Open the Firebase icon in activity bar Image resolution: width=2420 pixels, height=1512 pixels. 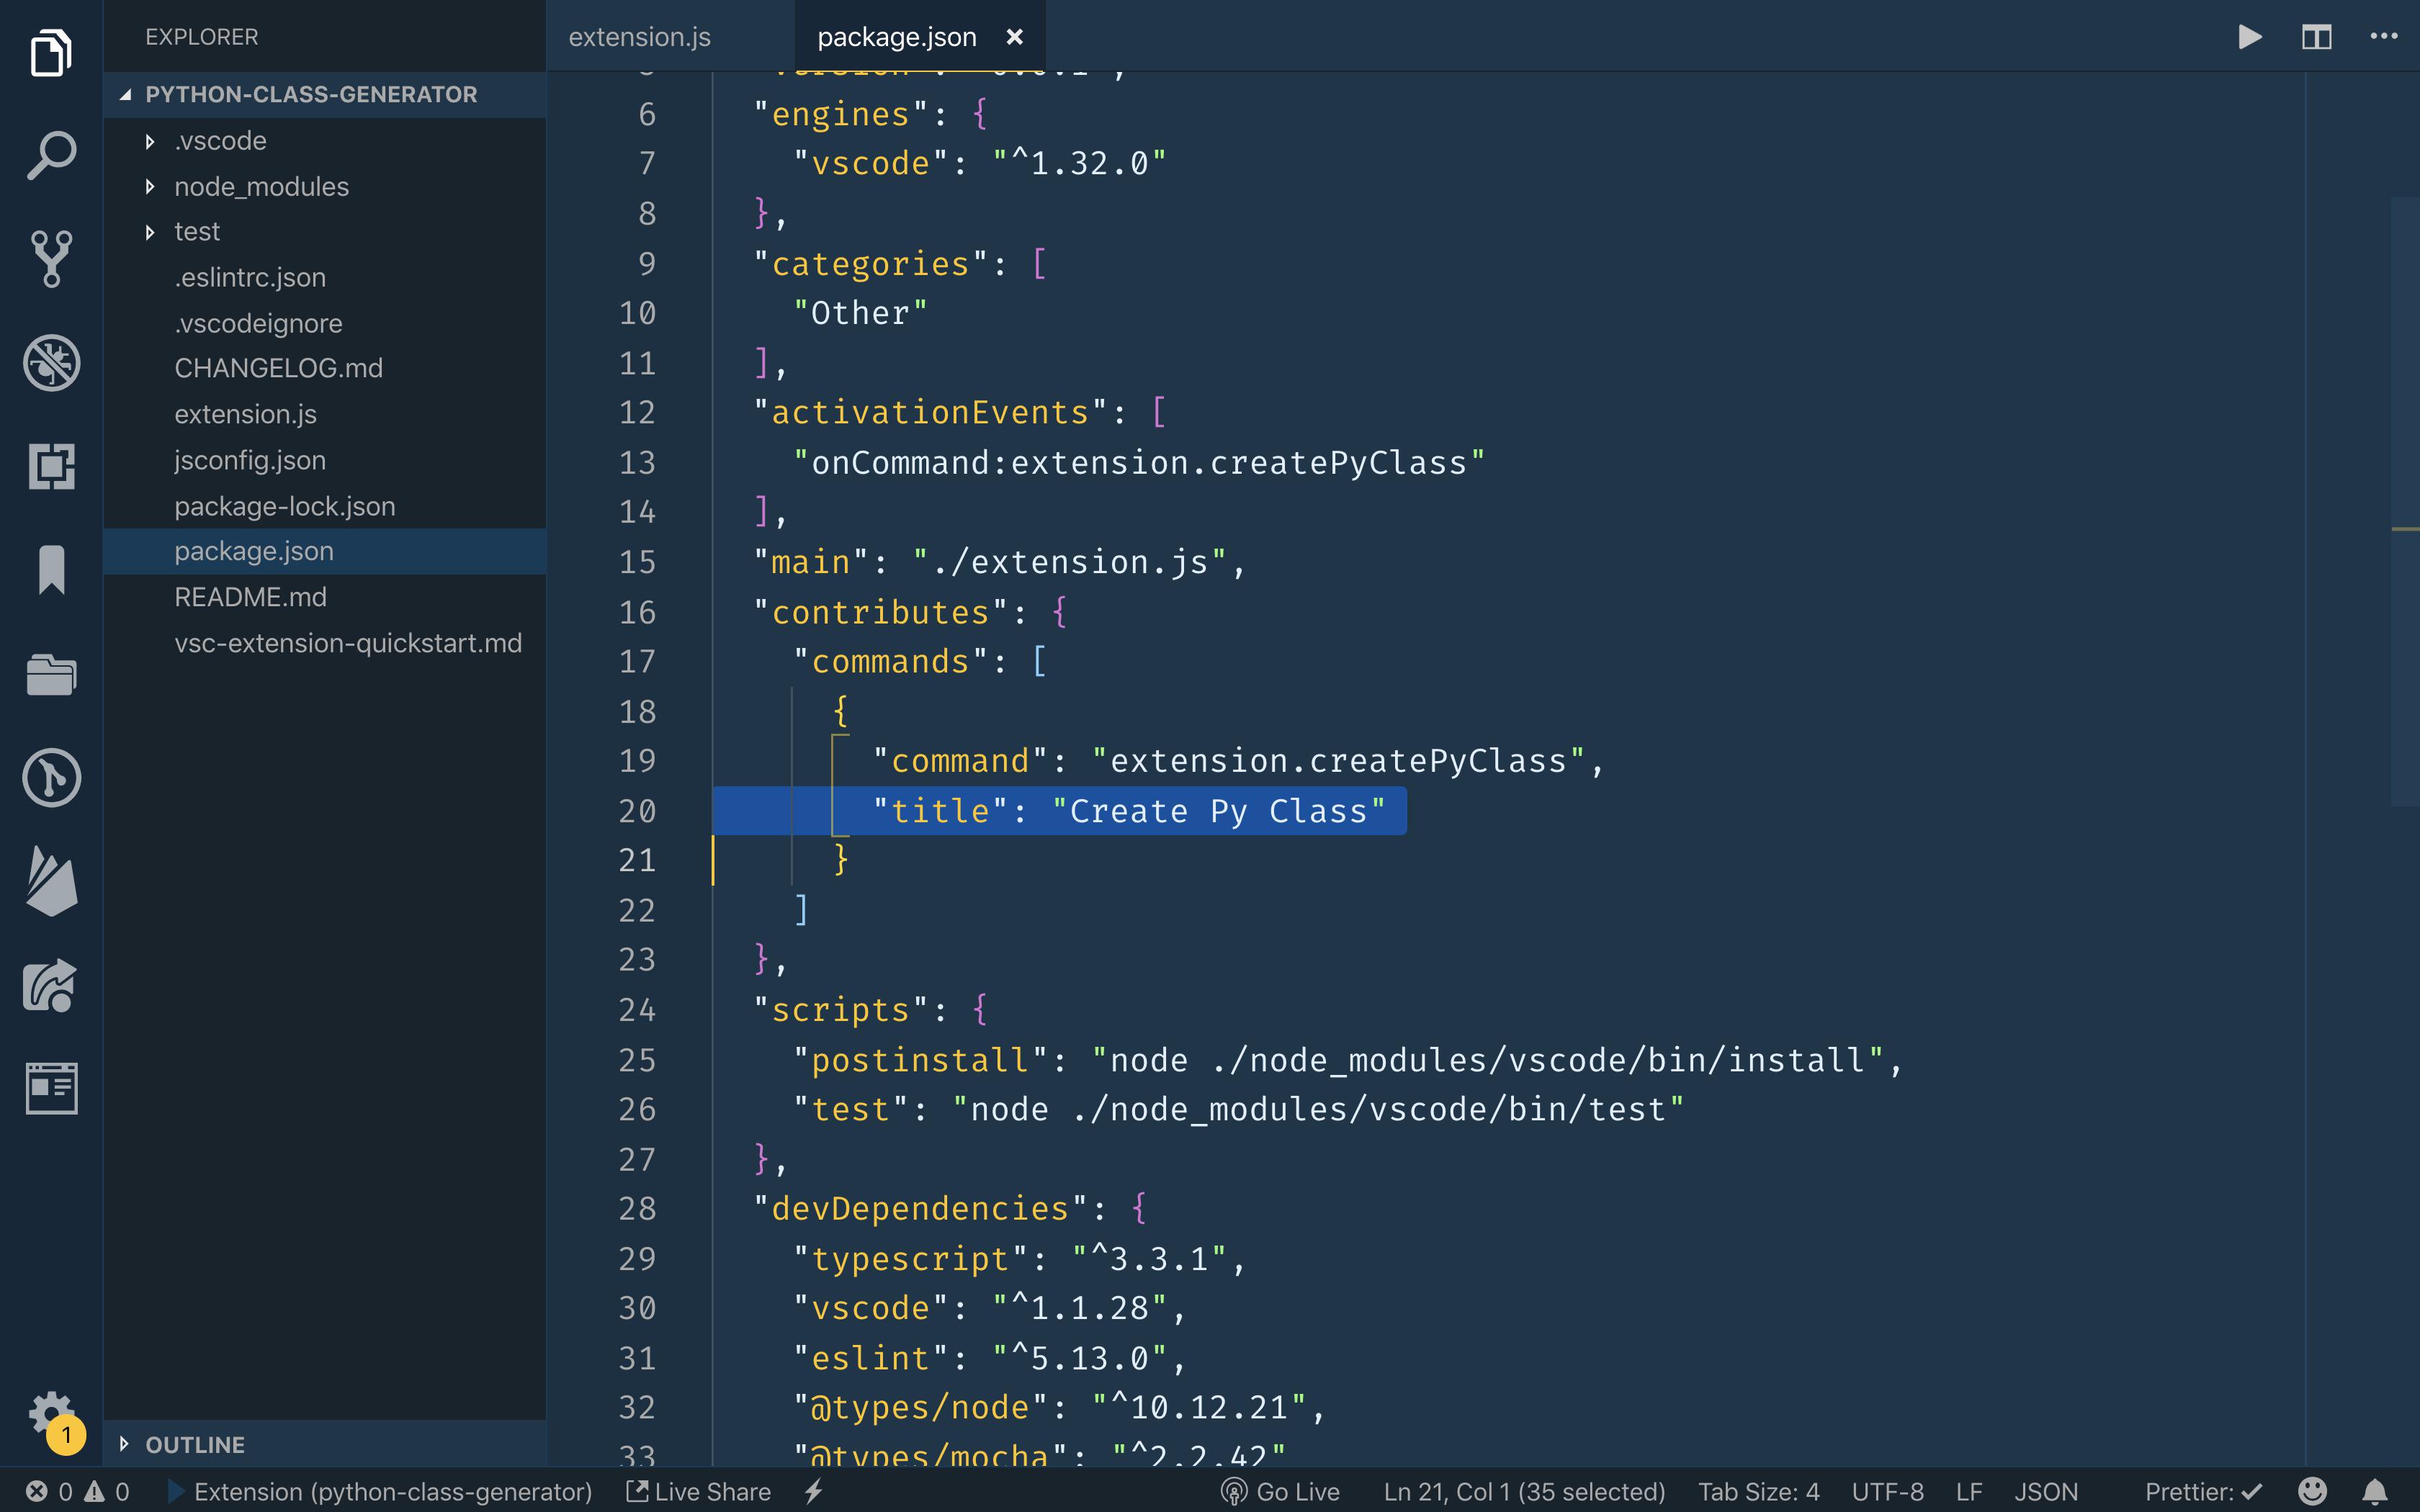click(51, 881)
